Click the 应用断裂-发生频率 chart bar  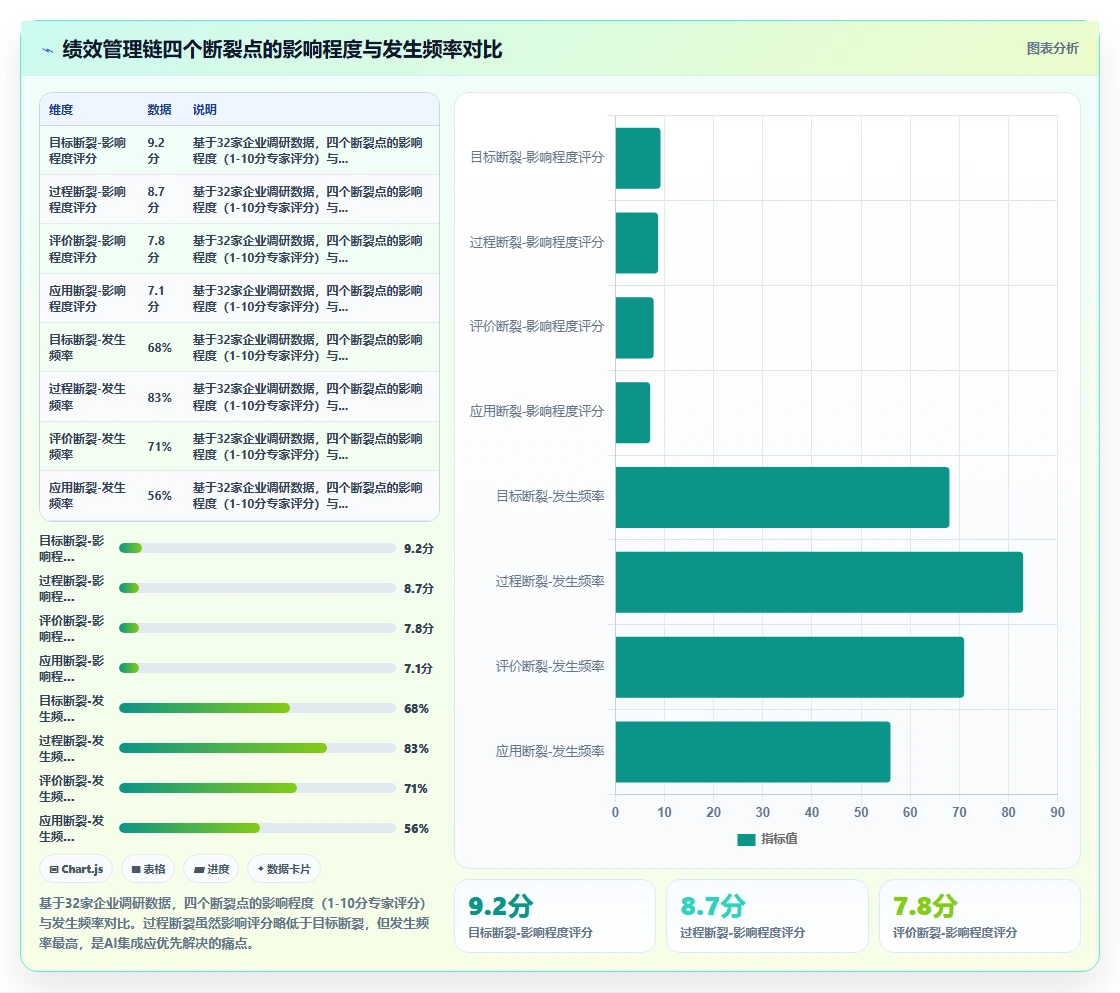(753, 752)
